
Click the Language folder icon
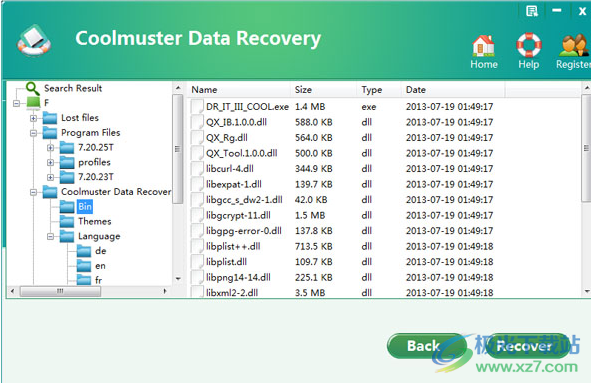pos(67,236)
